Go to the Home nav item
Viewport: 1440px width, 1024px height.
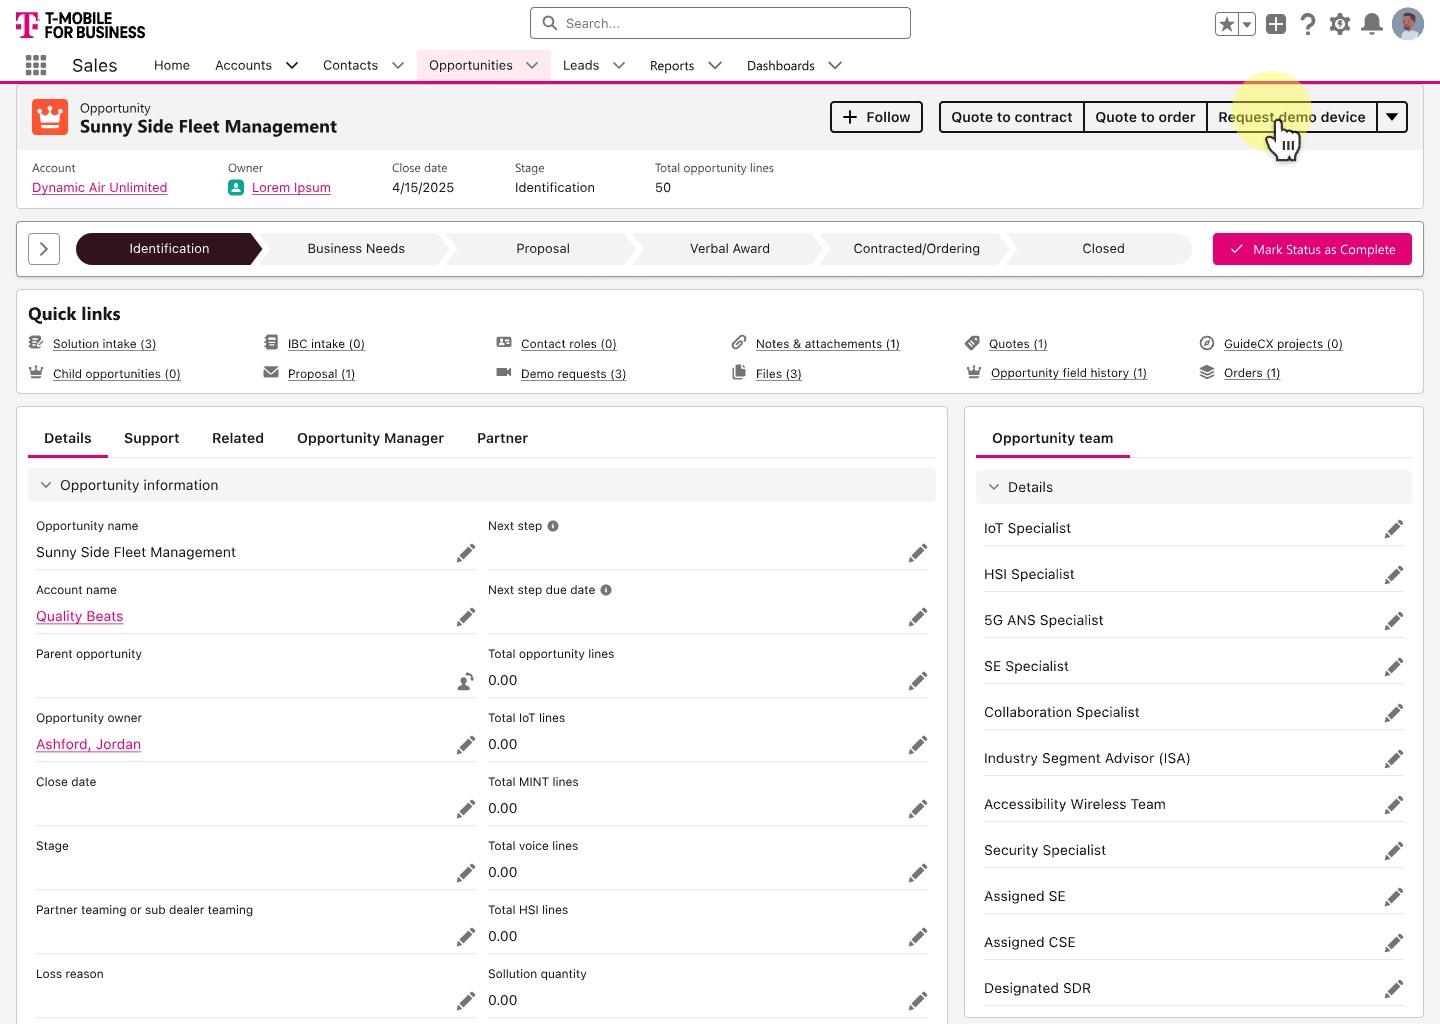tap(172, 65)
